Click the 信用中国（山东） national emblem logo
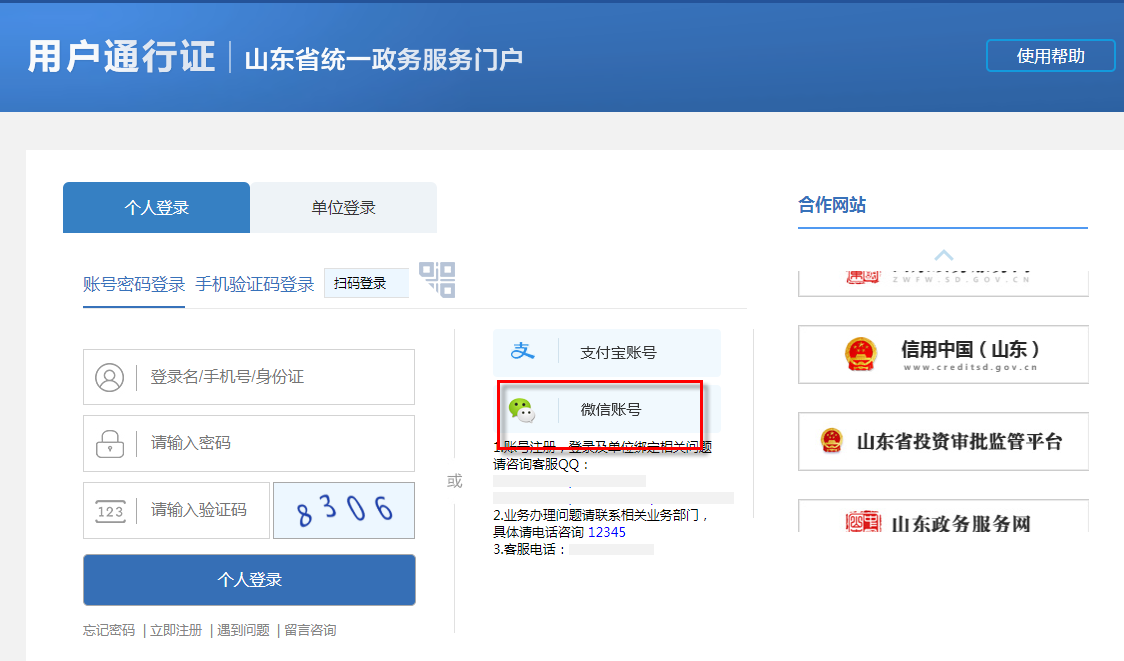Screen dimensions: 1124x661 tap(859, 354)
